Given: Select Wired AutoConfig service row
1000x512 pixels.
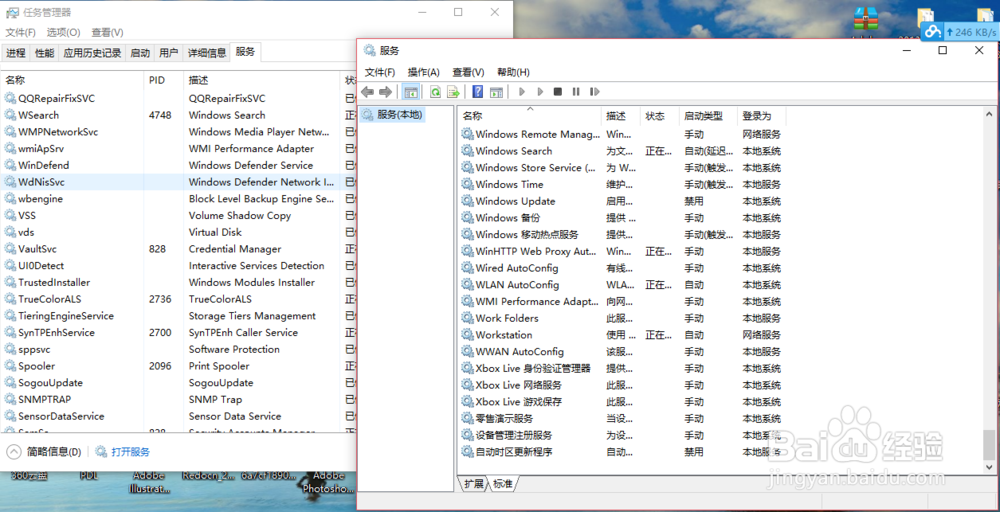Looking at the screenshot, I should click(x=622, y=268).
